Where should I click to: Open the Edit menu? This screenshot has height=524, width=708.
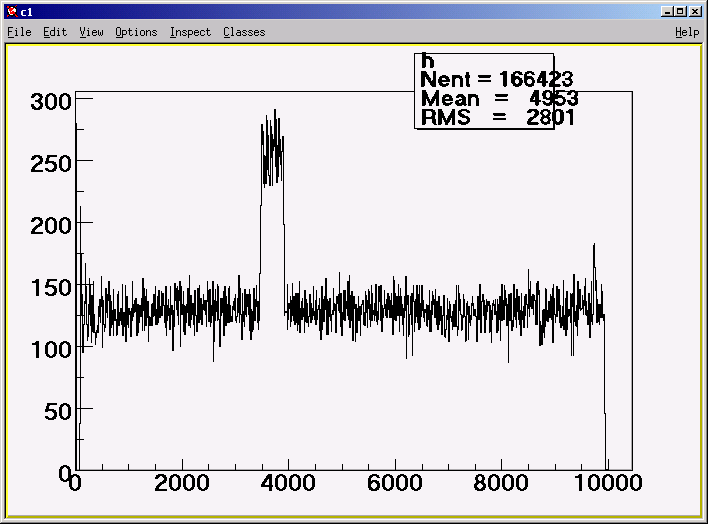click(55, 32)
